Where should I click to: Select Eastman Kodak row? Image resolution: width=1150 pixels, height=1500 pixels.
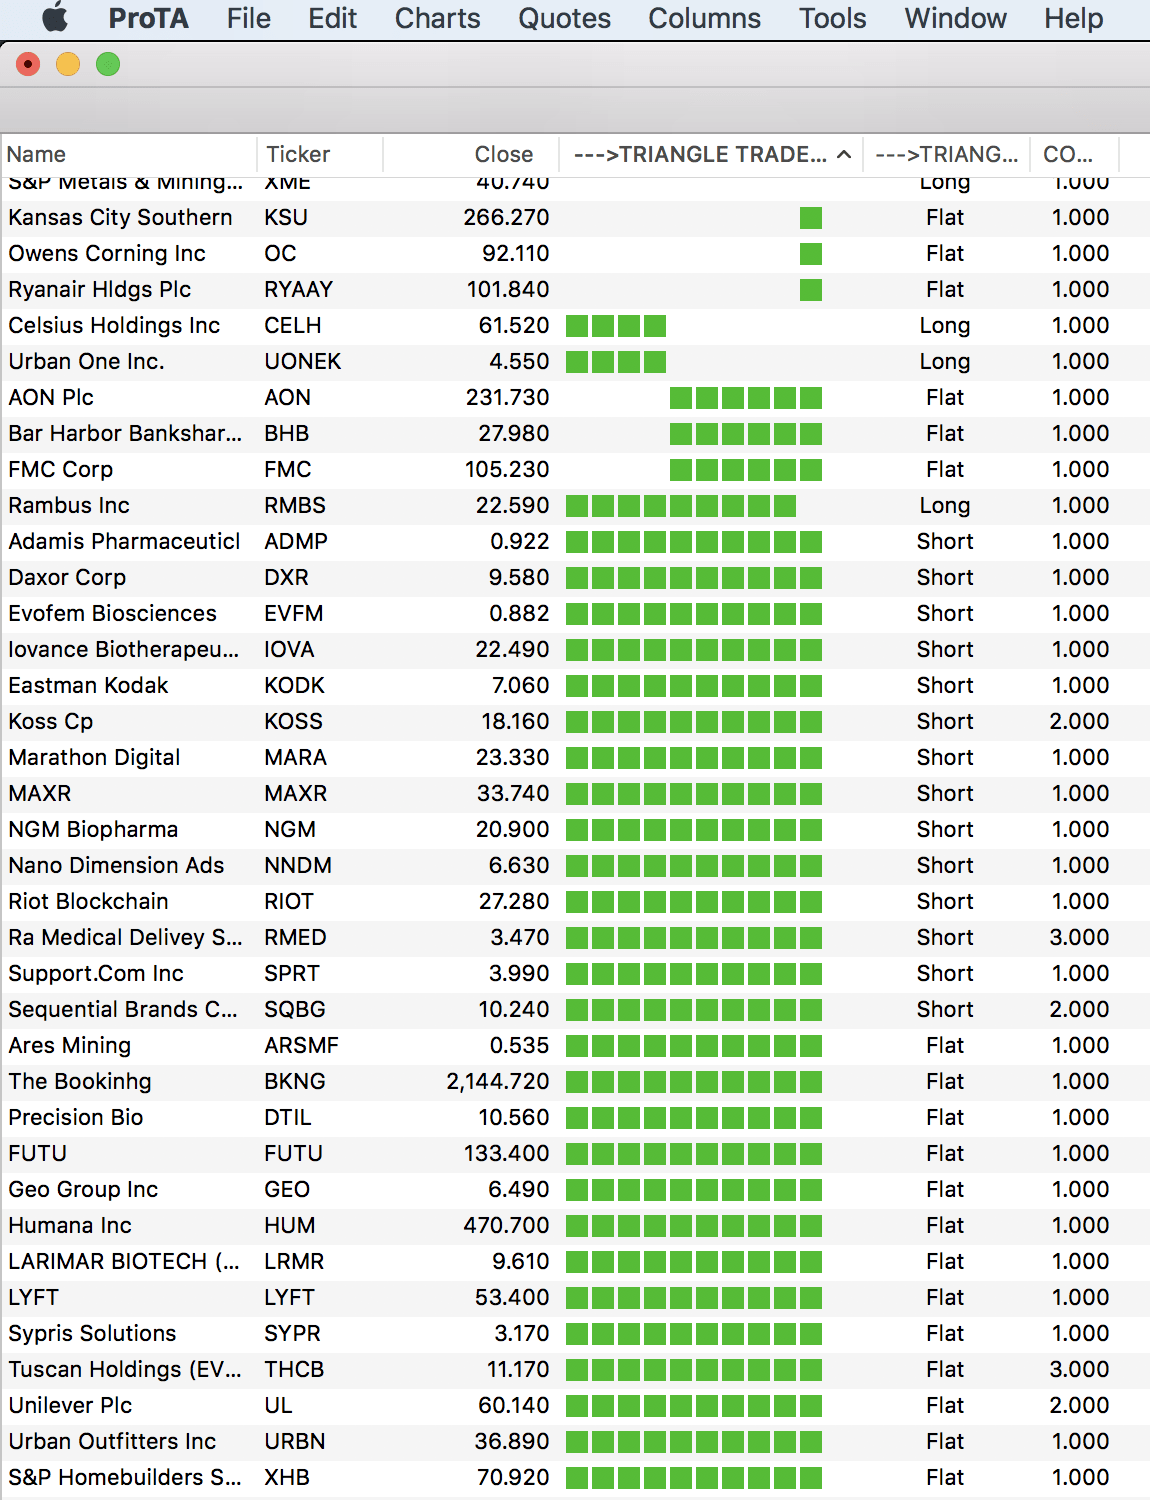tap(575, 685)
